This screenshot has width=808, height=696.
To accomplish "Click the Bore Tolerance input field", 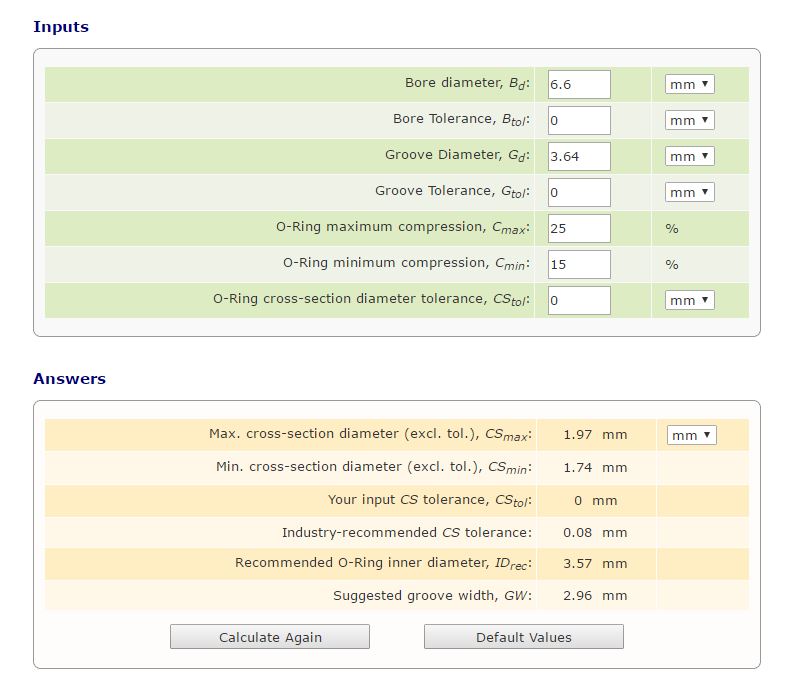I will pyautogui.click(x=579, y=121).
